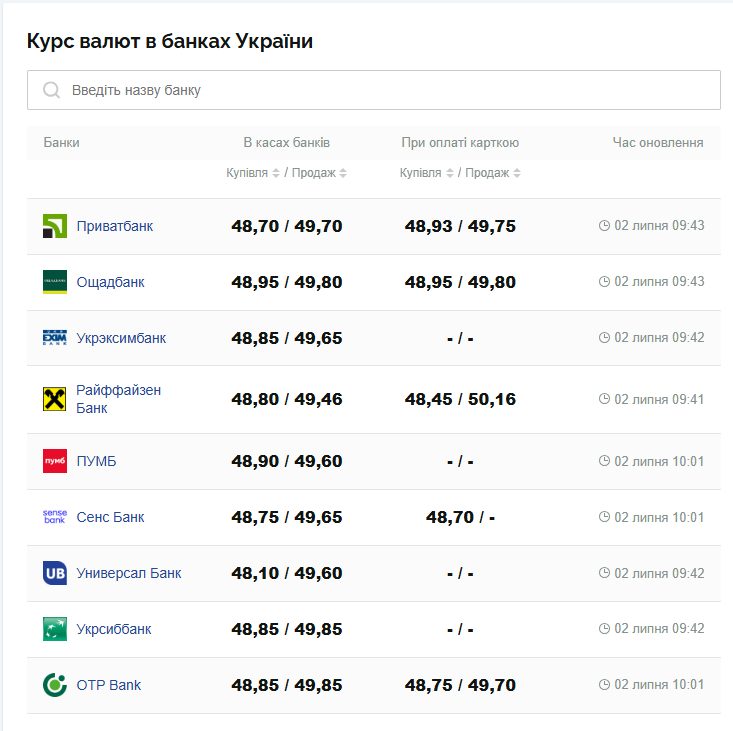Click the Ukrsibbank green logo

pos(55,629)
